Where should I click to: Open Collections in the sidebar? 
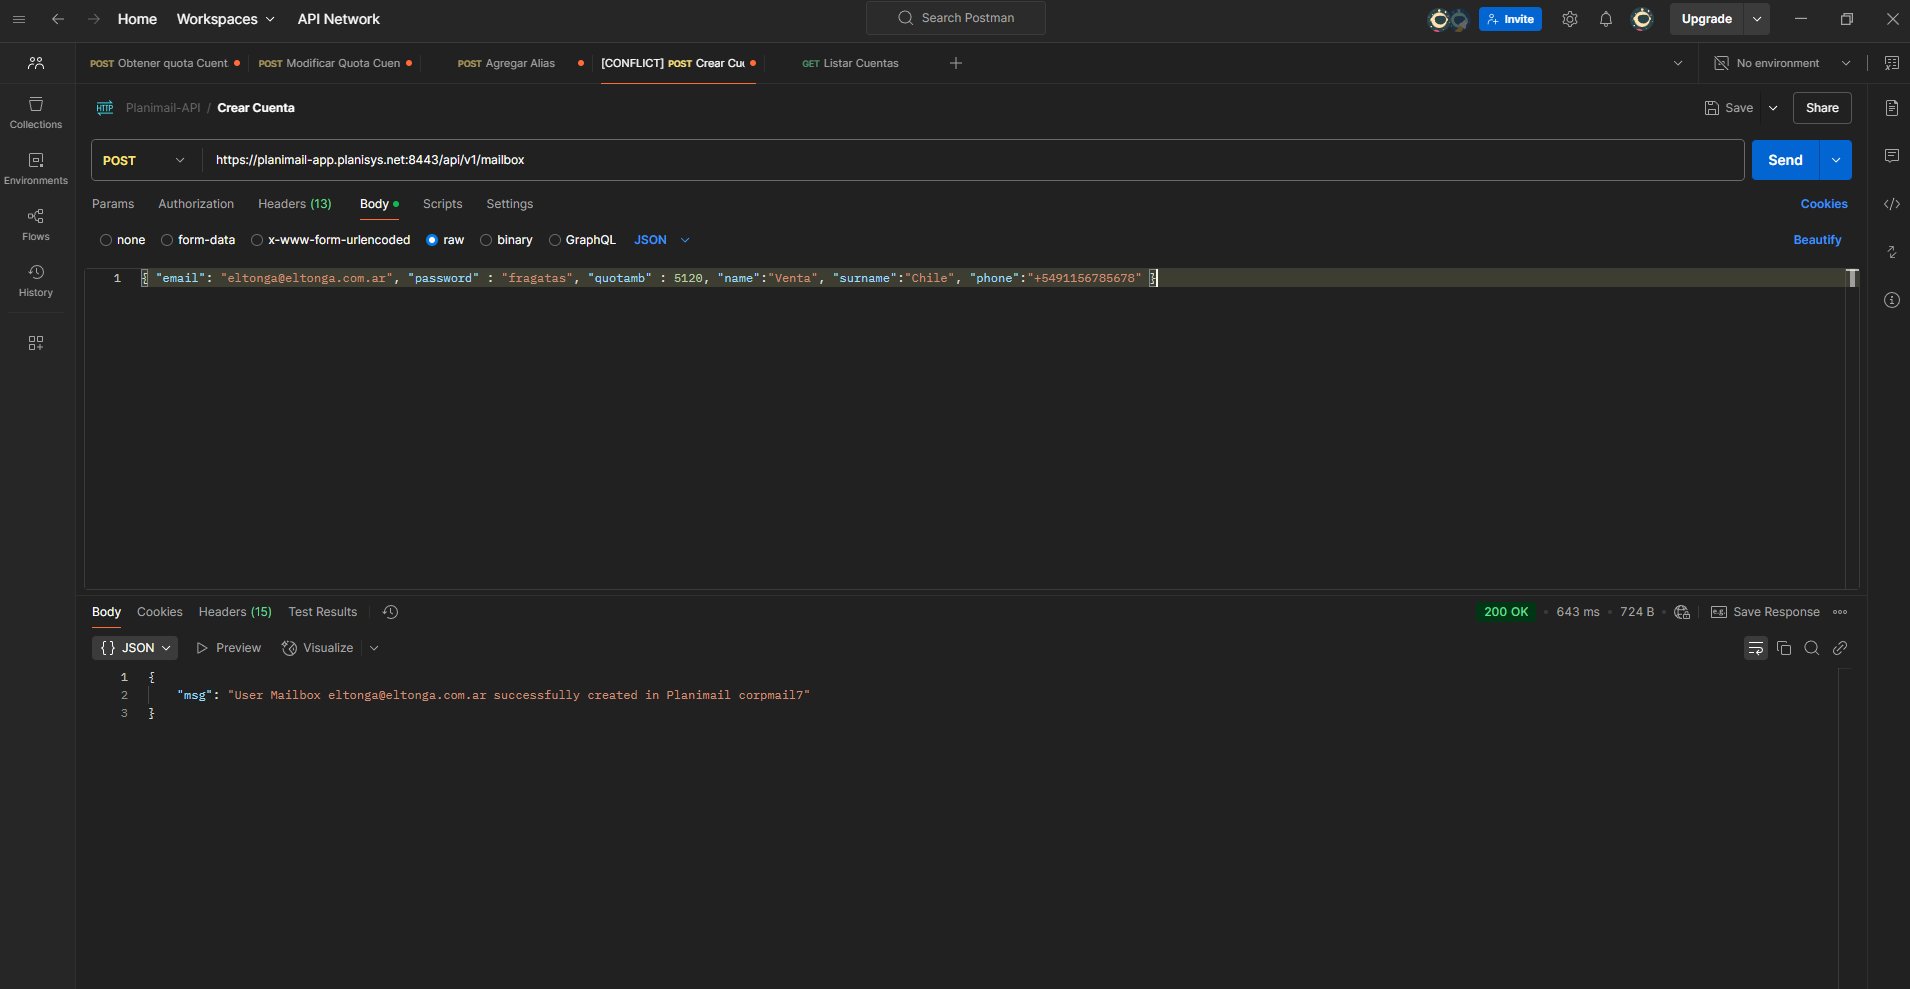pos(36,113)
